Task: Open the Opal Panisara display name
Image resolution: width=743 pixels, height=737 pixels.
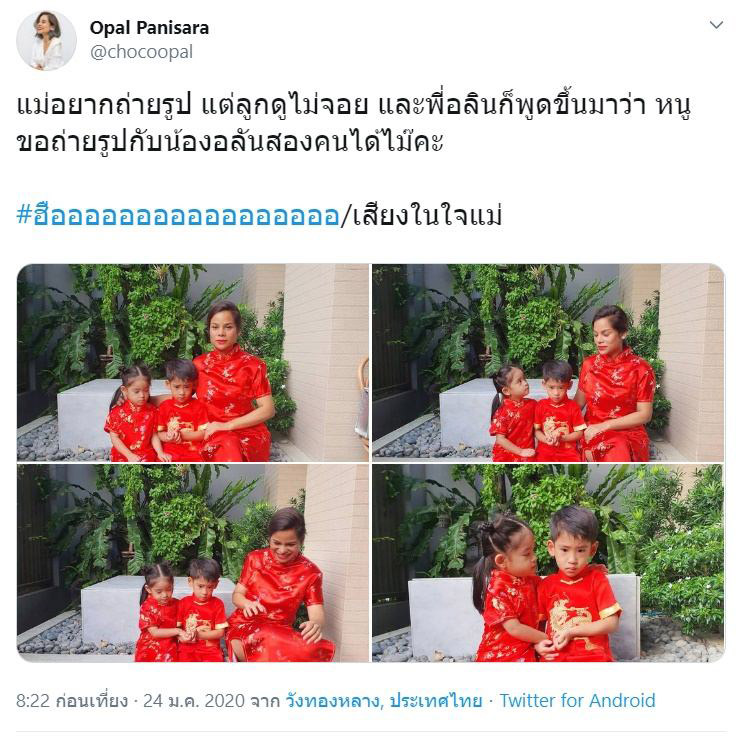Action: pyautogui.click(x=149, y=28)
